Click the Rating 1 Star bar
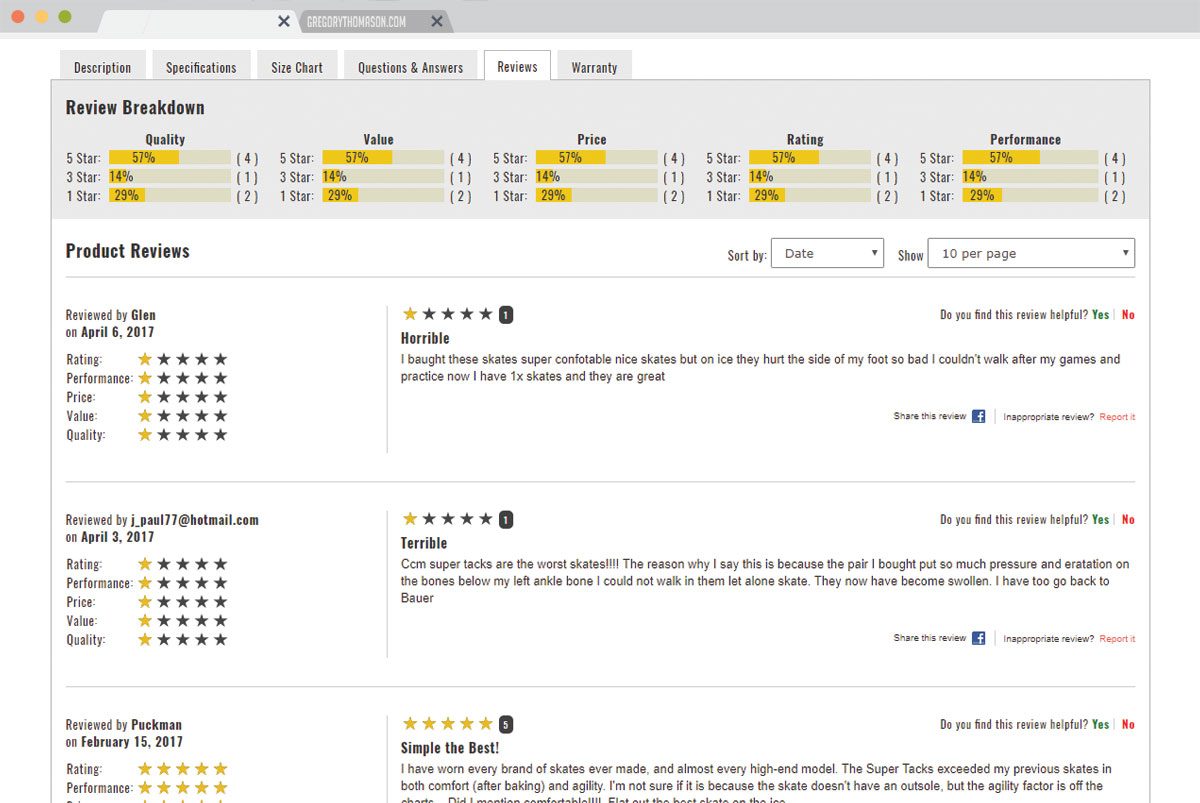Viewport: 1200px width, 803px height. 810,196
